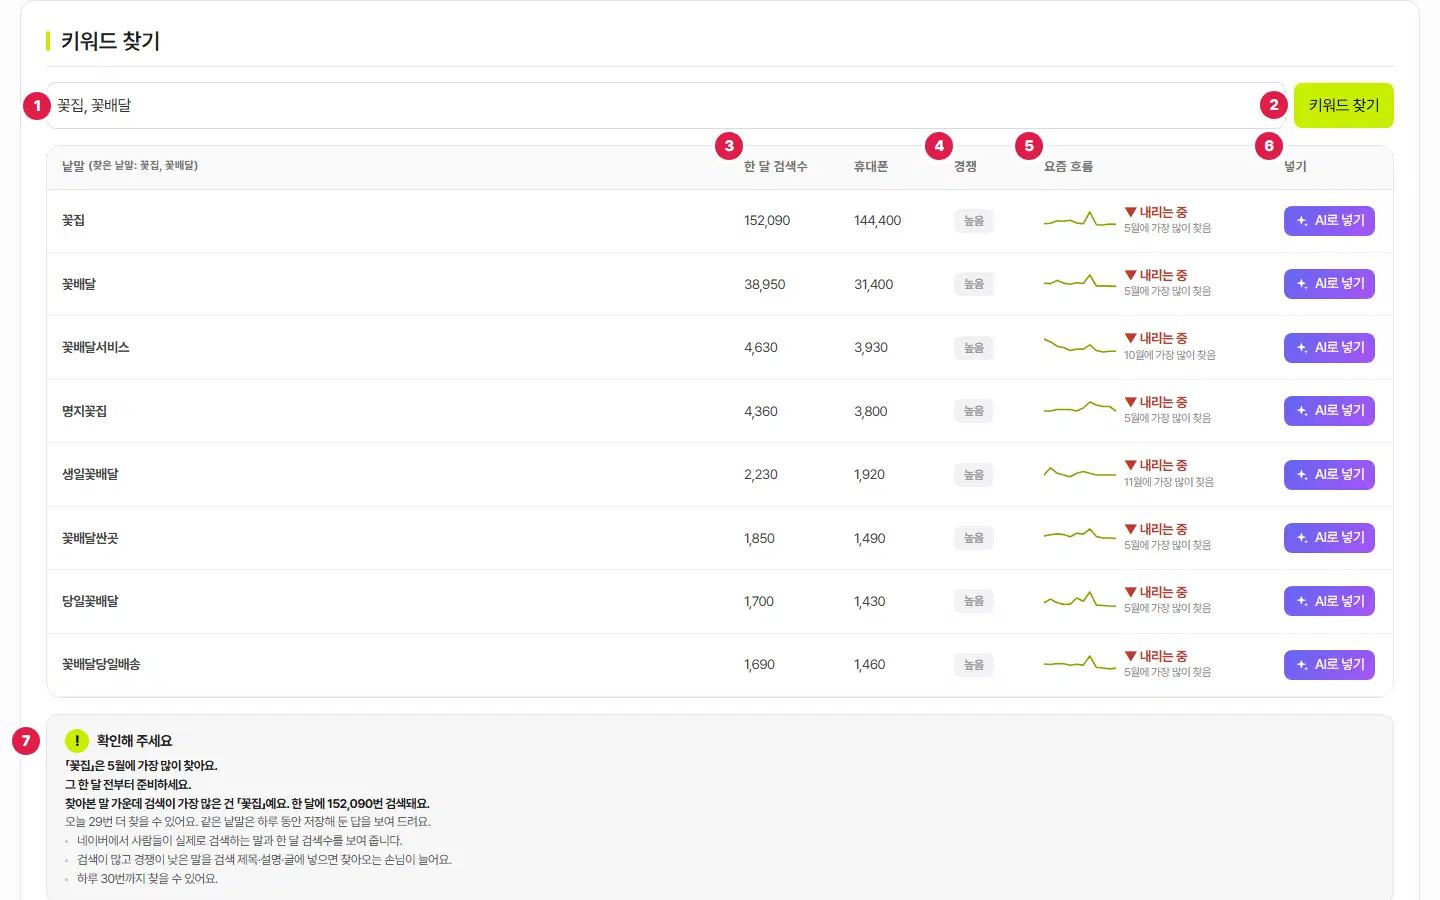Open the trend sparkline graph for 꽃집
Image resolution: width=1440 pixels, height=900 pixels.
[1079, 220]
